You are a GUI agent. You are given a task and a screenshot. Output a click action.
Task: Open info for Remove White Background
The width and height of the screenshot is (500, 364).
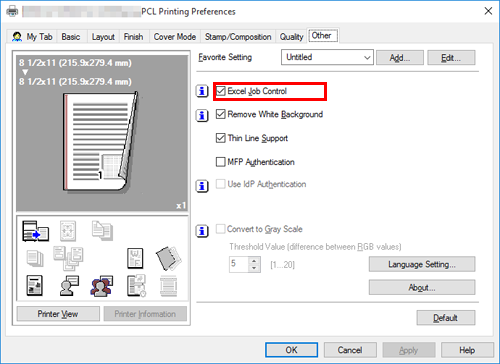pos(202,116)
